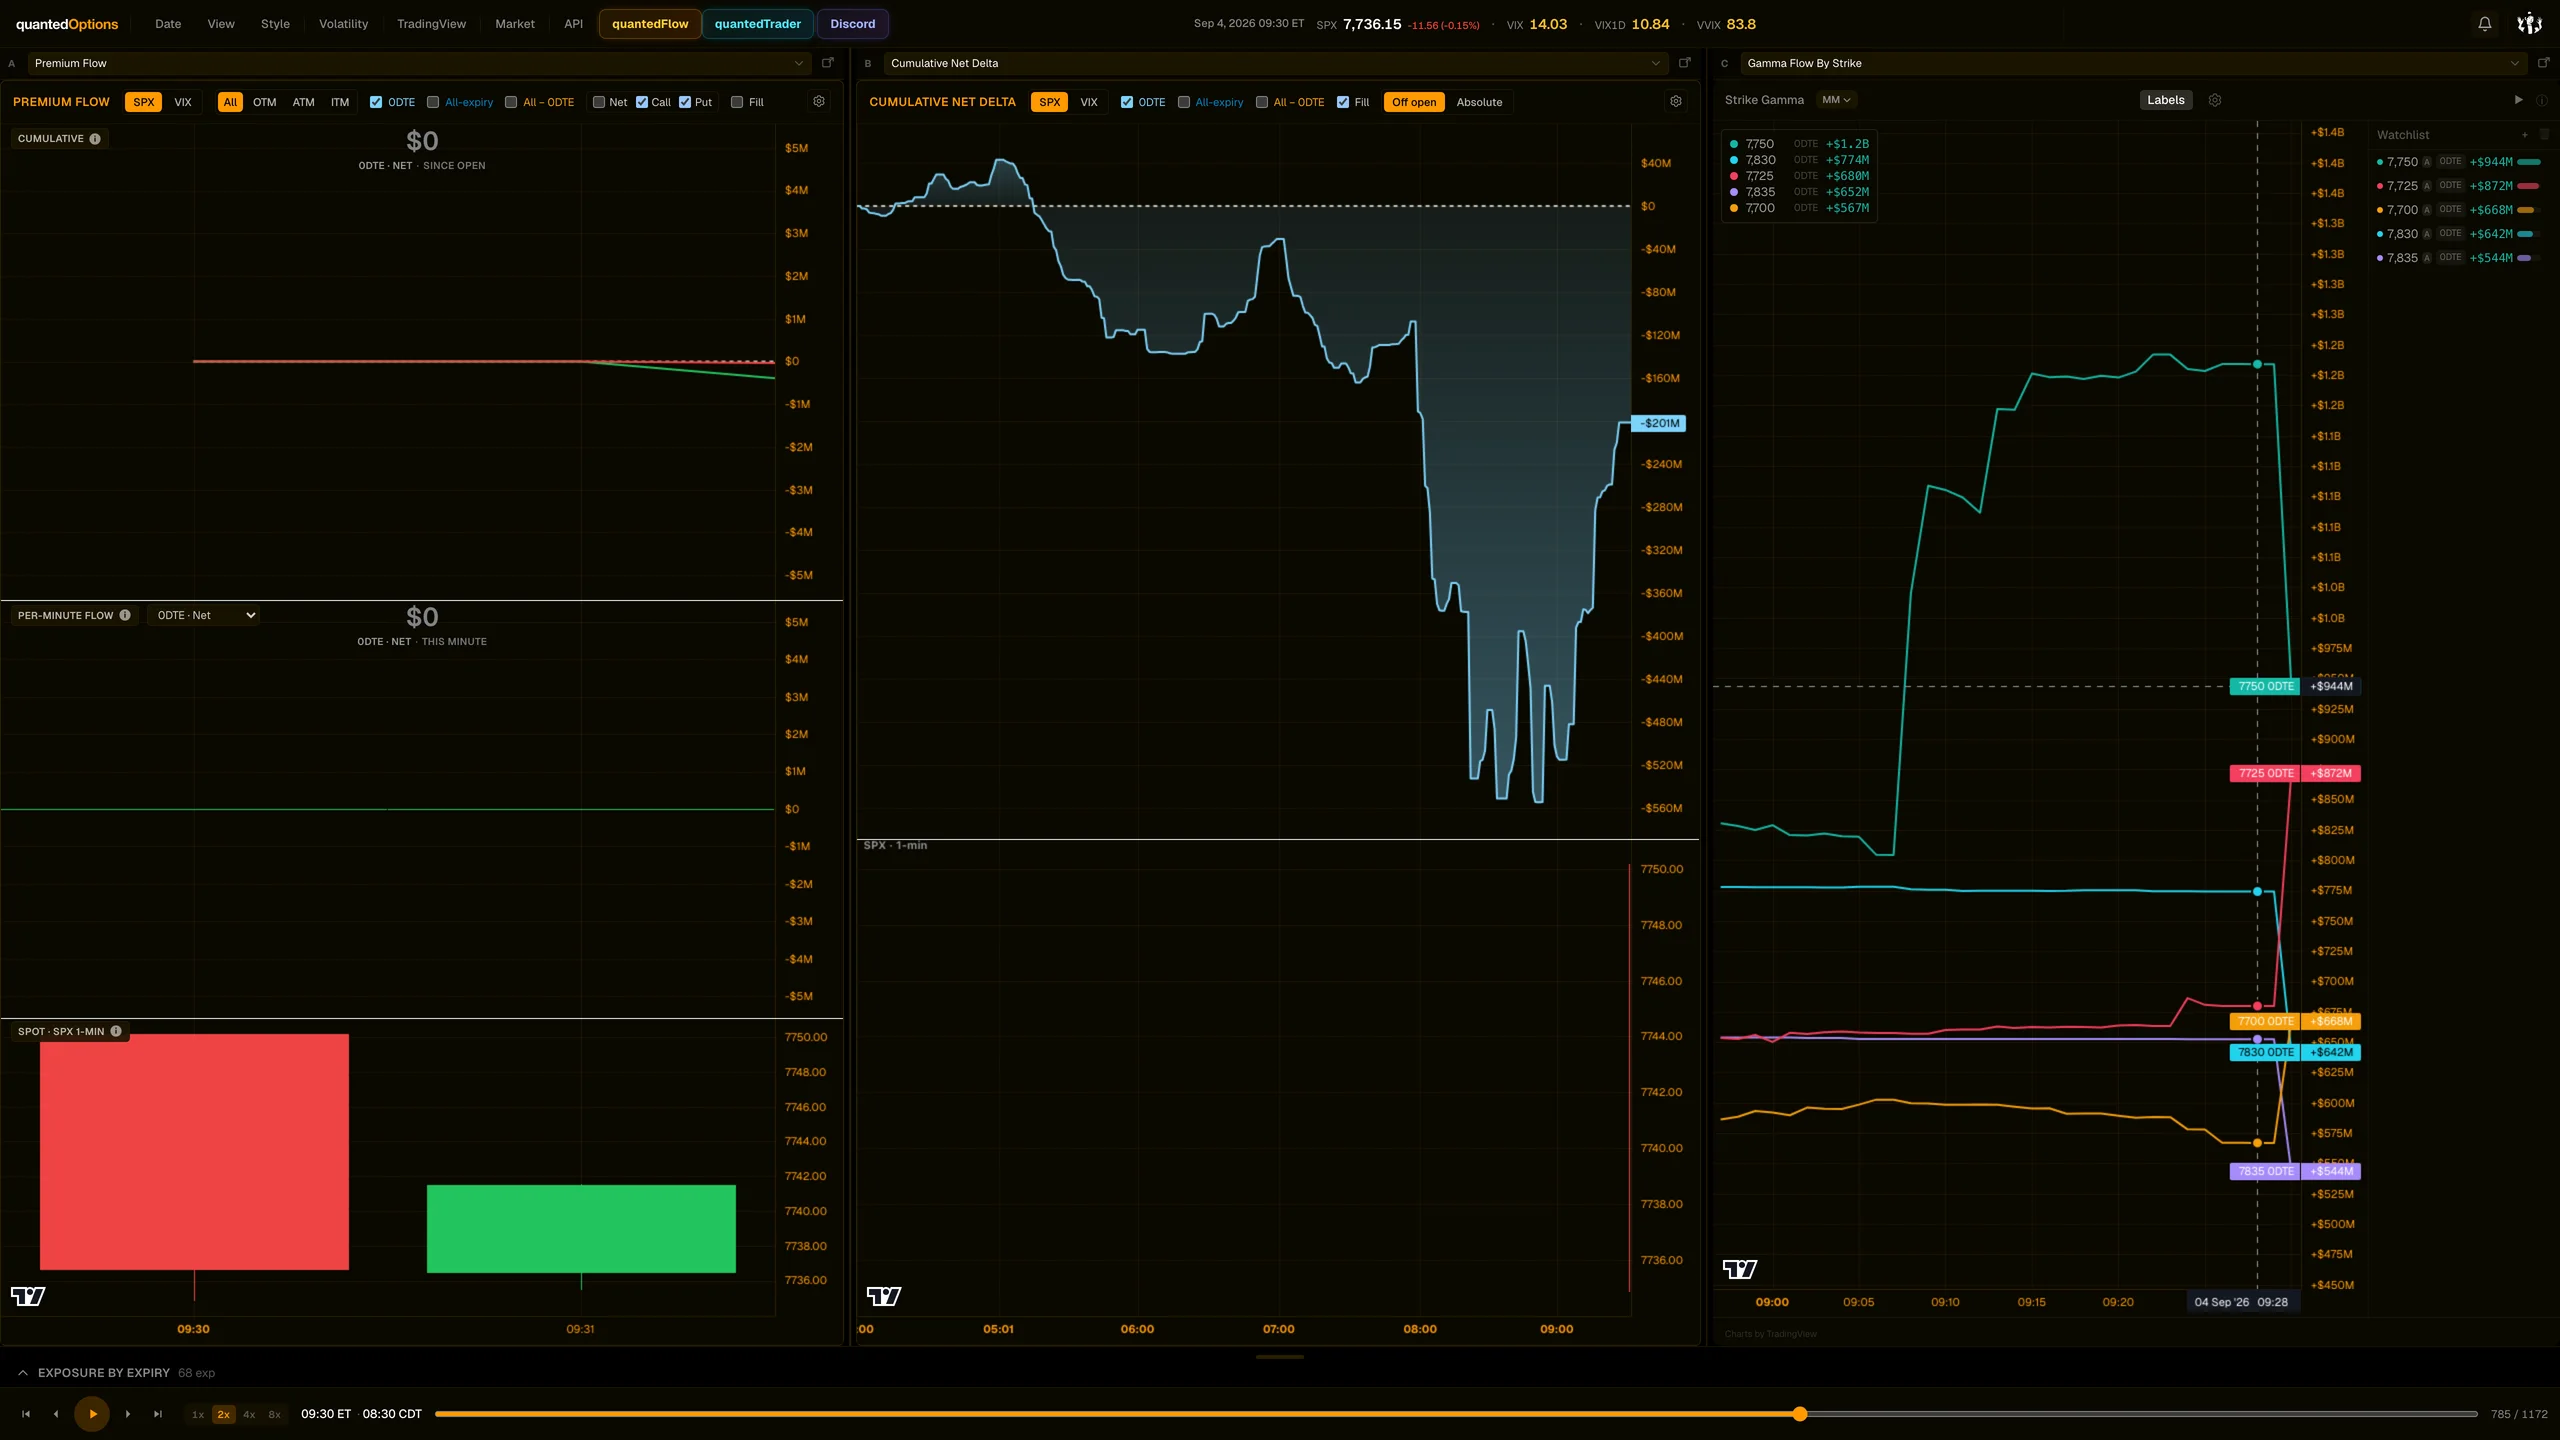The width and height of the screenshot is (2560, 1440).
Task: Open the Date menu
Action: pos(168,24)
